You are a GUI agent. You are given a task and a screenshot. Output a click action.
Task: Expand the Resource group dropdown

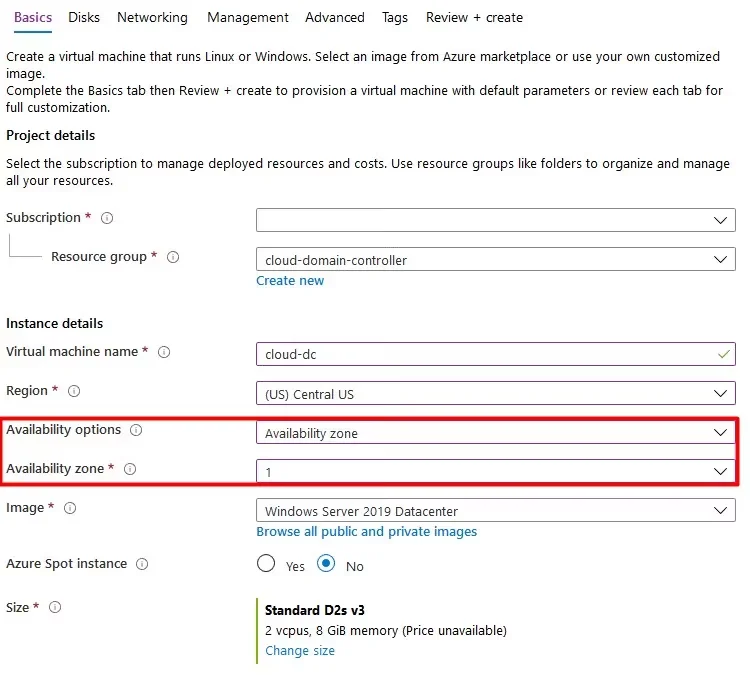point(495,260)
